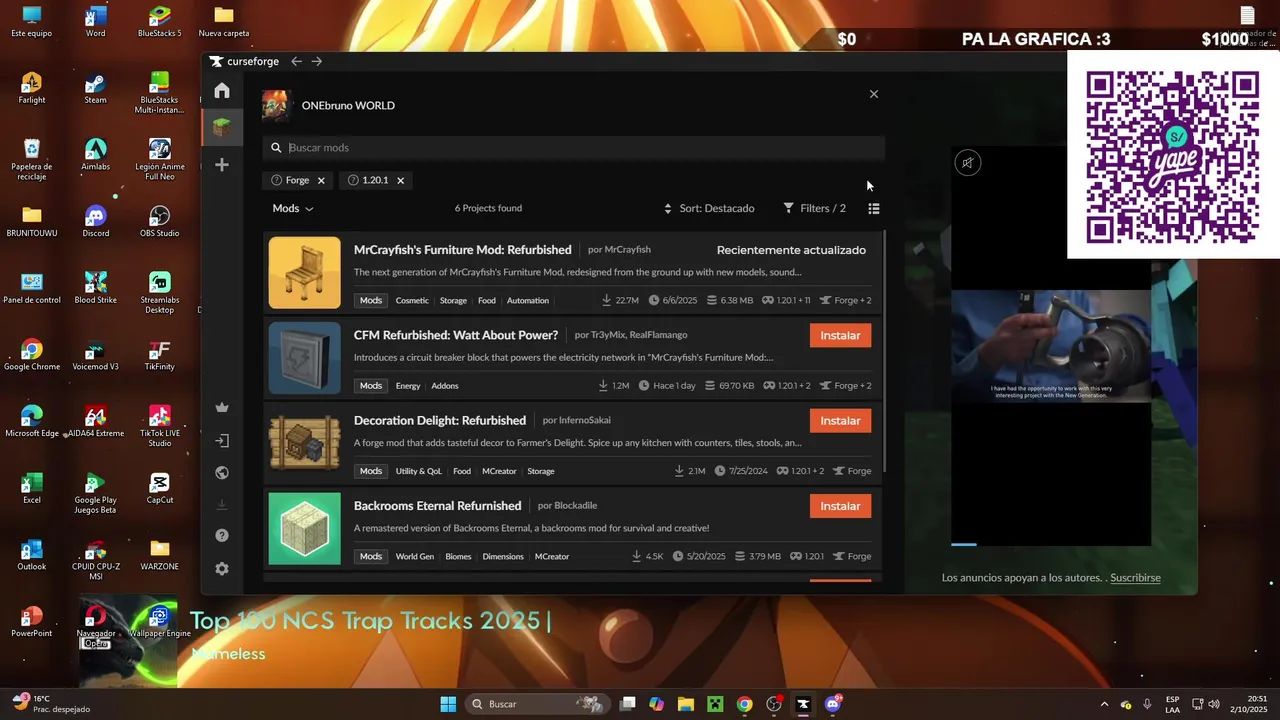Open WARZONE folder on desktop
Viewport: 1280px width, 720px height.
tap(160, 555)
